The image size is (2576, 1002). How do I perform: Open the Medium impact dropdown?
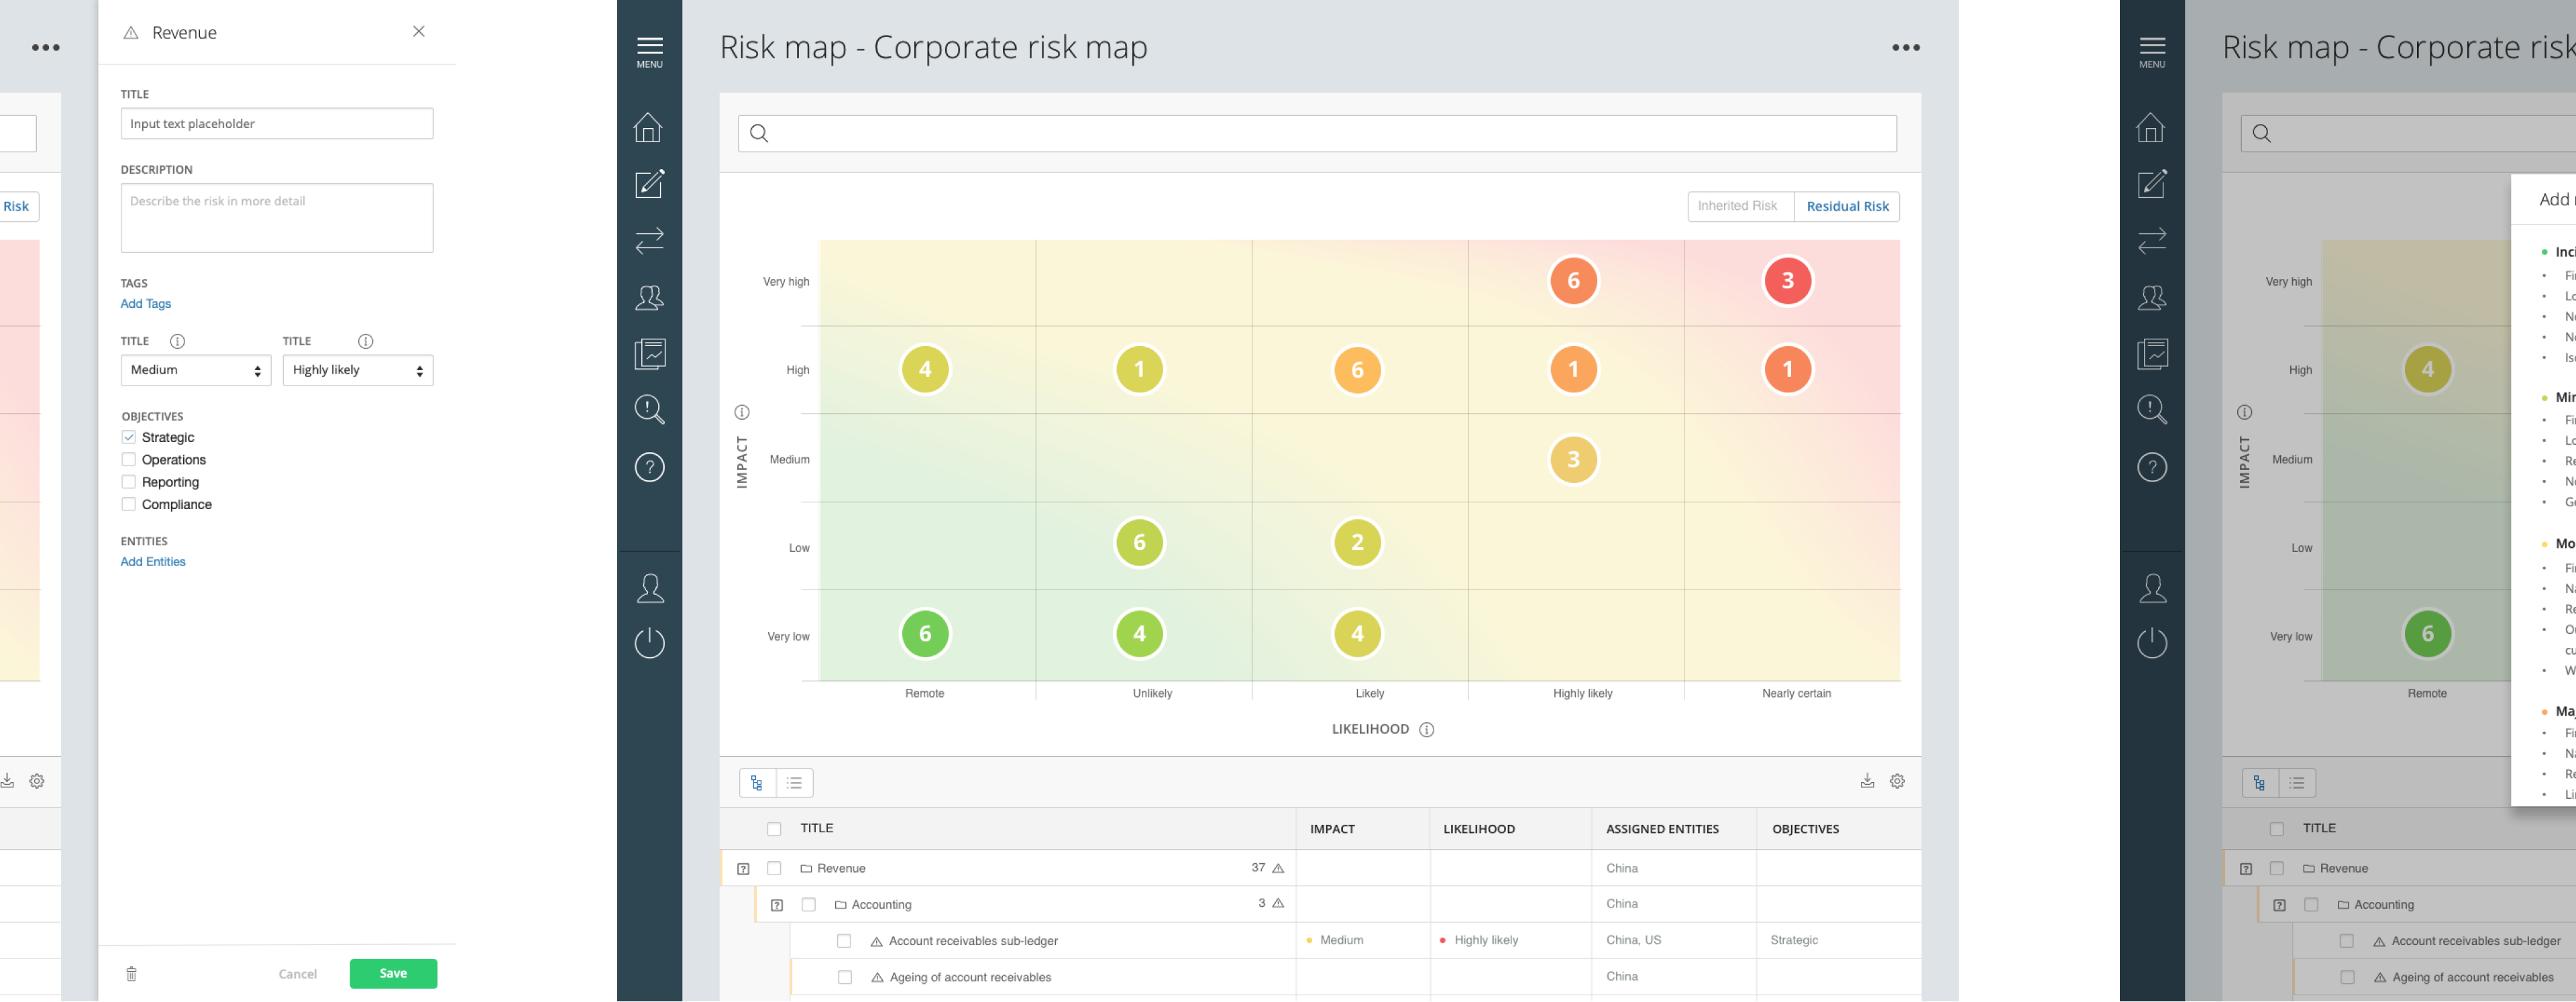click(x=195, y=370)
